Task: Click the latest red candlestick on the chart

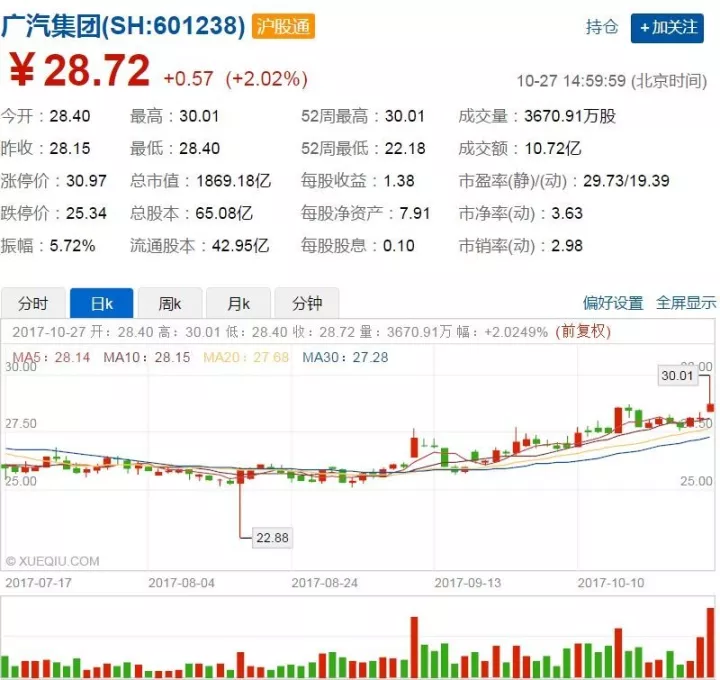Action: coord(711,407)
